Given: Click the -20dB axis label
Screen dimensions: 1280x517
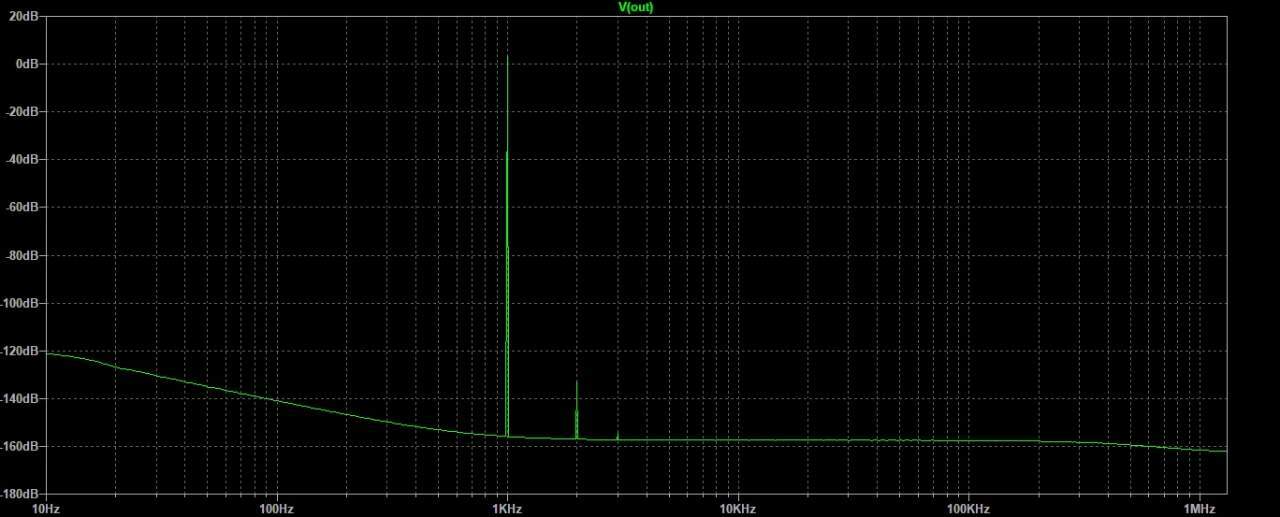Looking at the screenshot, I should pos(23,112).
